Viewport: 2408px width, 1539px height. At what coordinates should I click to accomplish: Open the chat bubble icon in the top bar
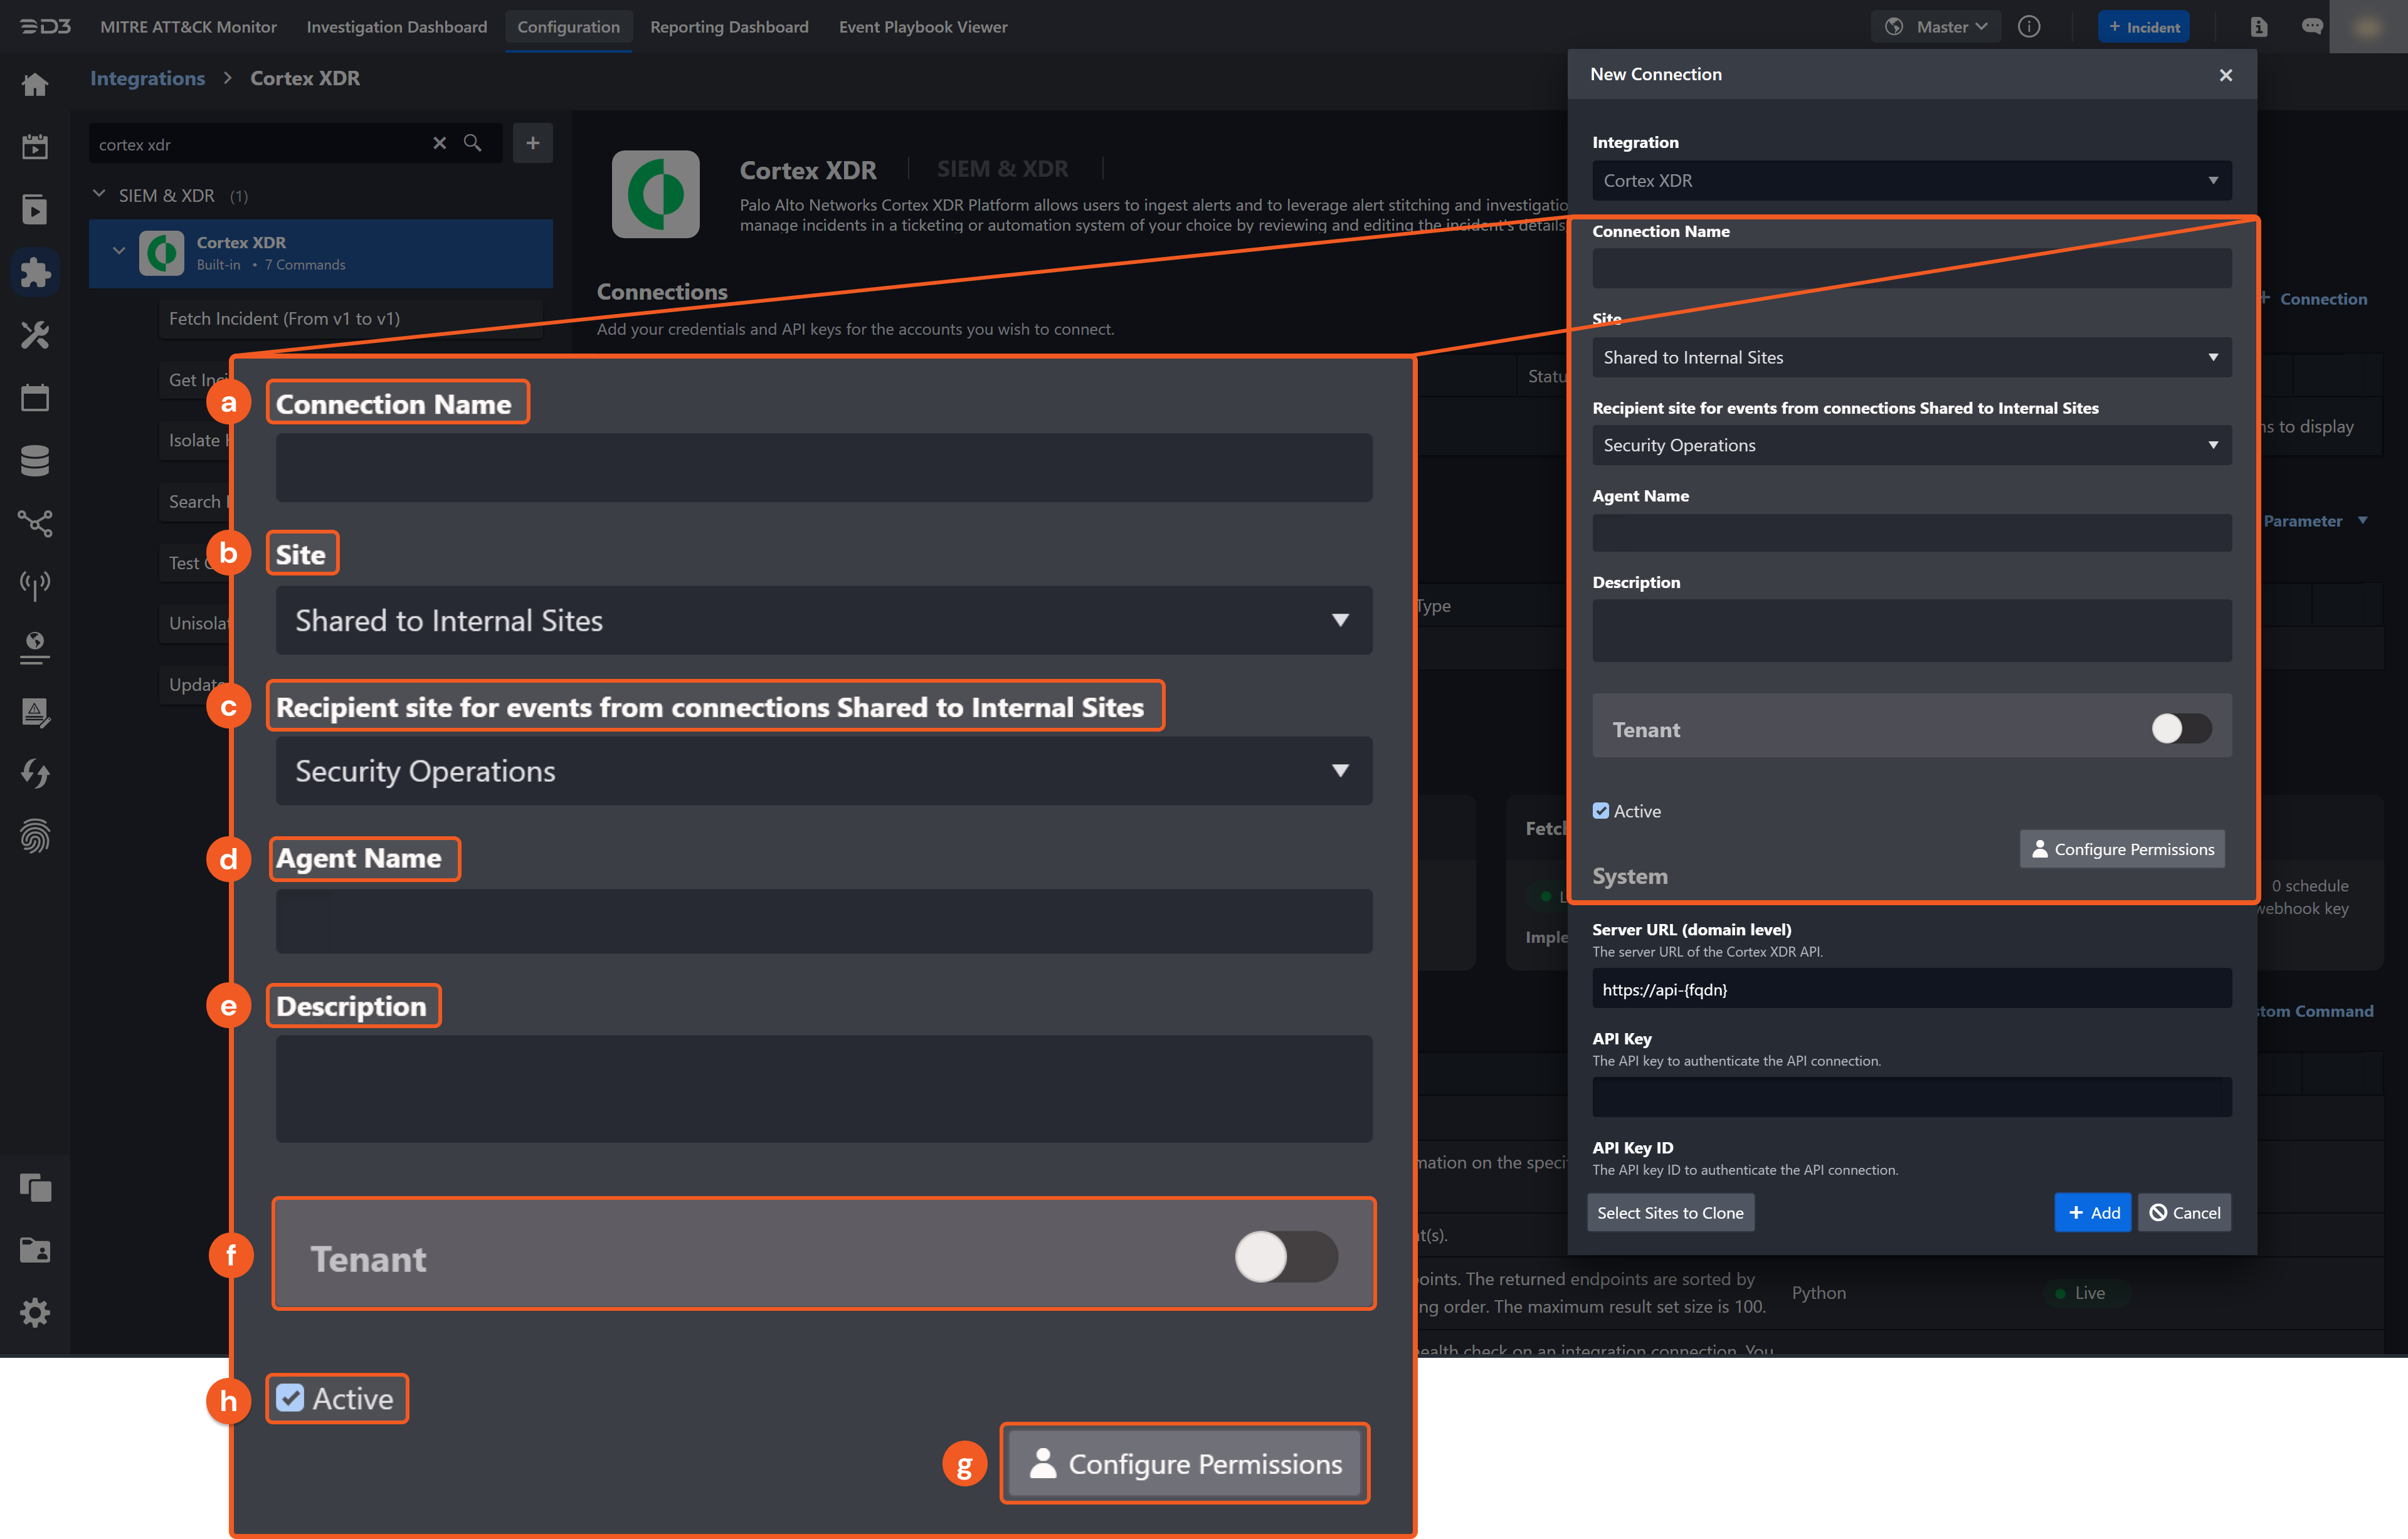pyautogui.click(x=2312, y=27)
